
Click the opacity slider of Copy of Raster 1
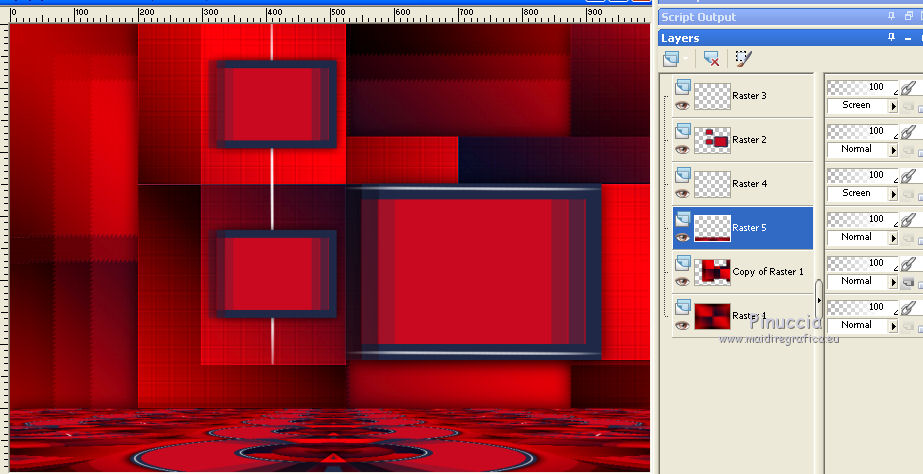click(862, 263)
